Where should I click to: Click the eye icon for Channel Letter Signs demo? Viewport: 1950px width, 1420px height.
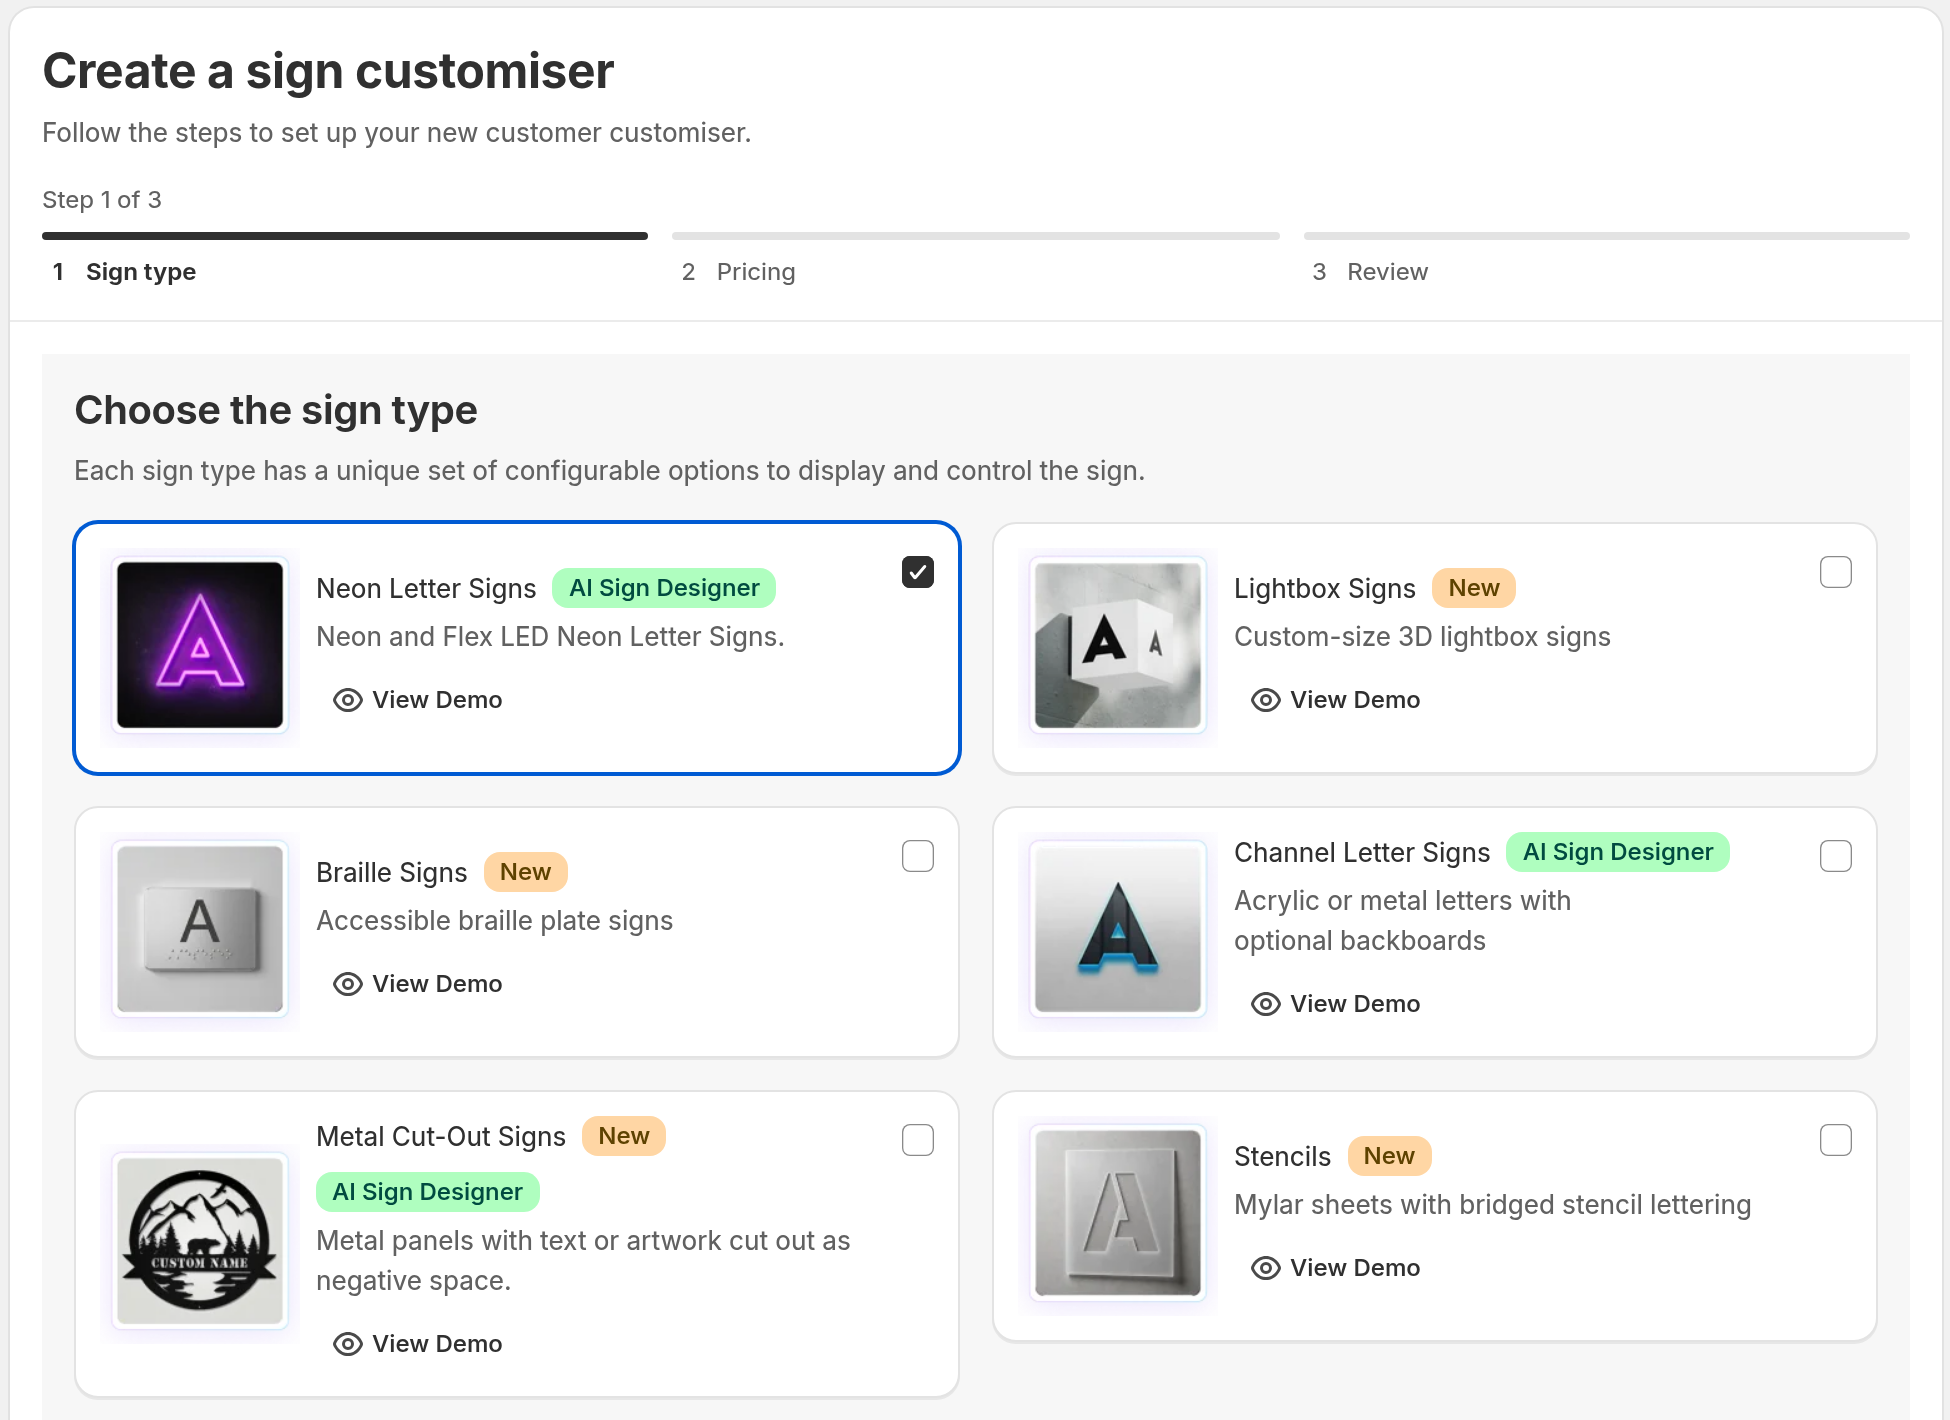(x=1265, y=1004)
